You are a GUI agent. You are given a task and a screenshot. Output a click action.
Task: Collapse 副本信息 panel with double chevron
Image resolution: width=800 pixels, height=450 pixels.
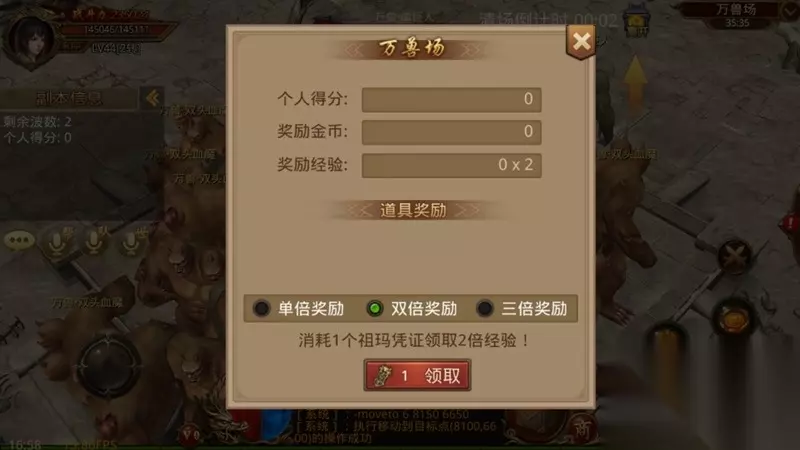(153, 98)
